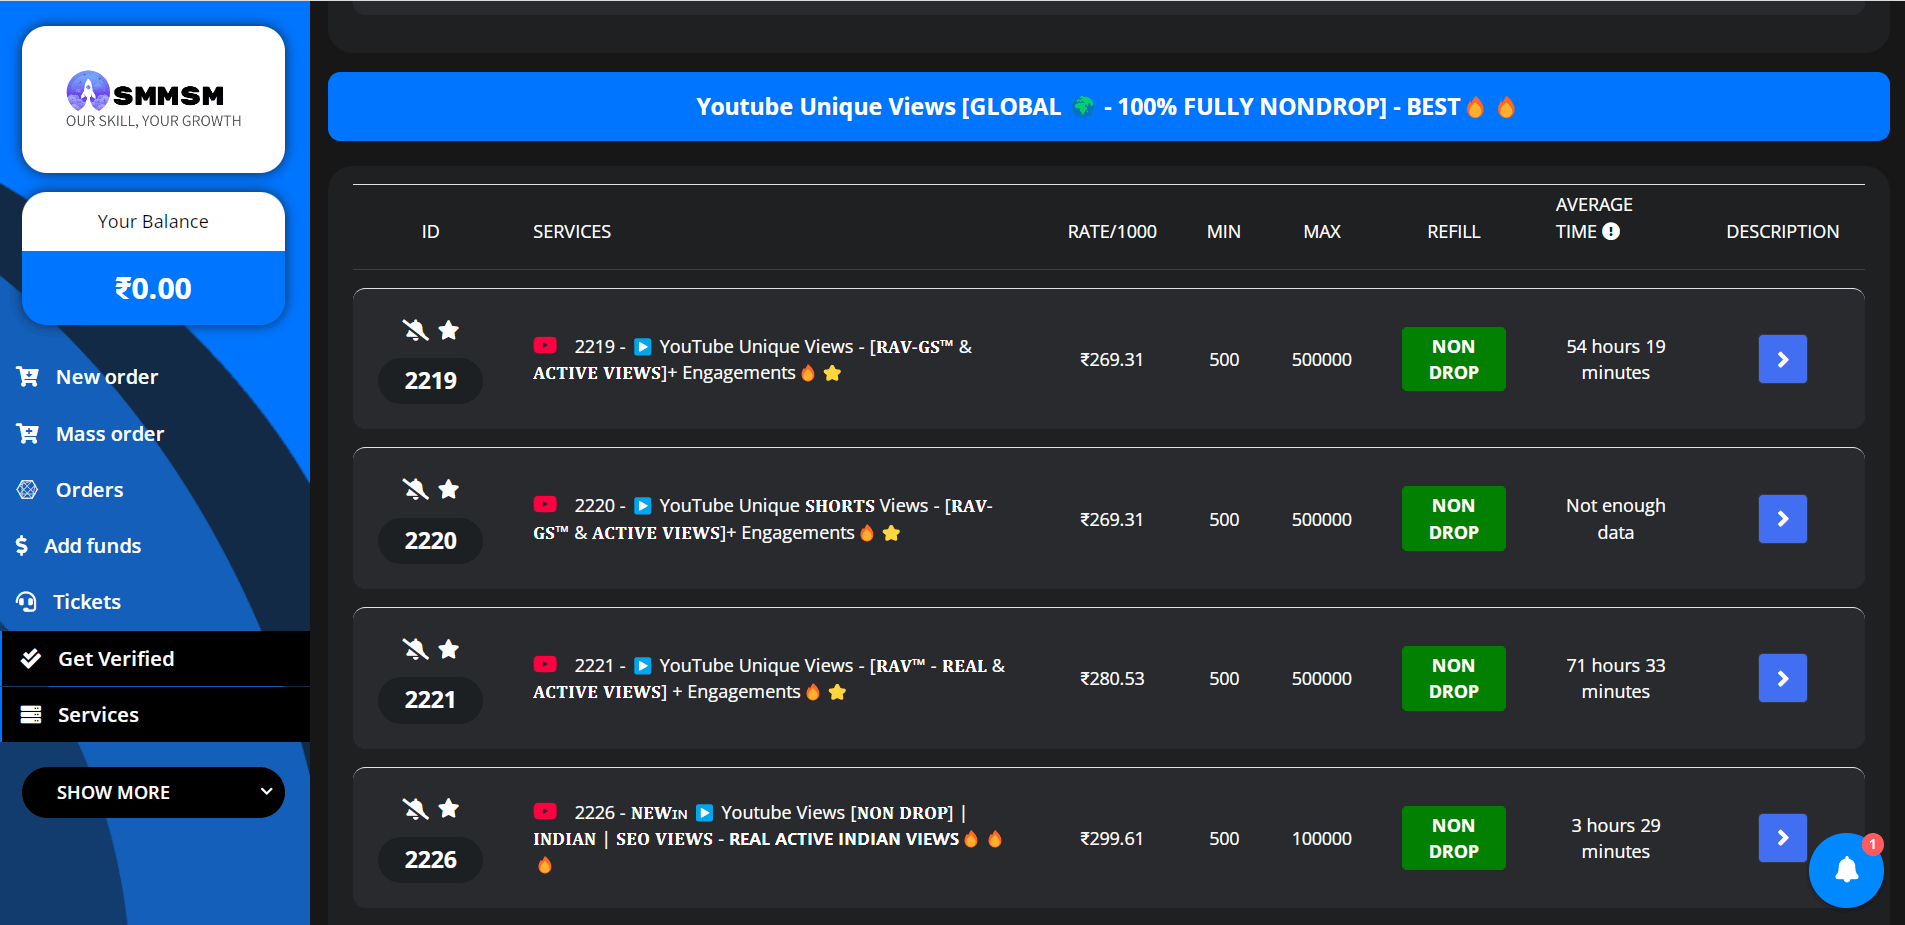Expand description arrow for service 2221

pos(1782,678)
